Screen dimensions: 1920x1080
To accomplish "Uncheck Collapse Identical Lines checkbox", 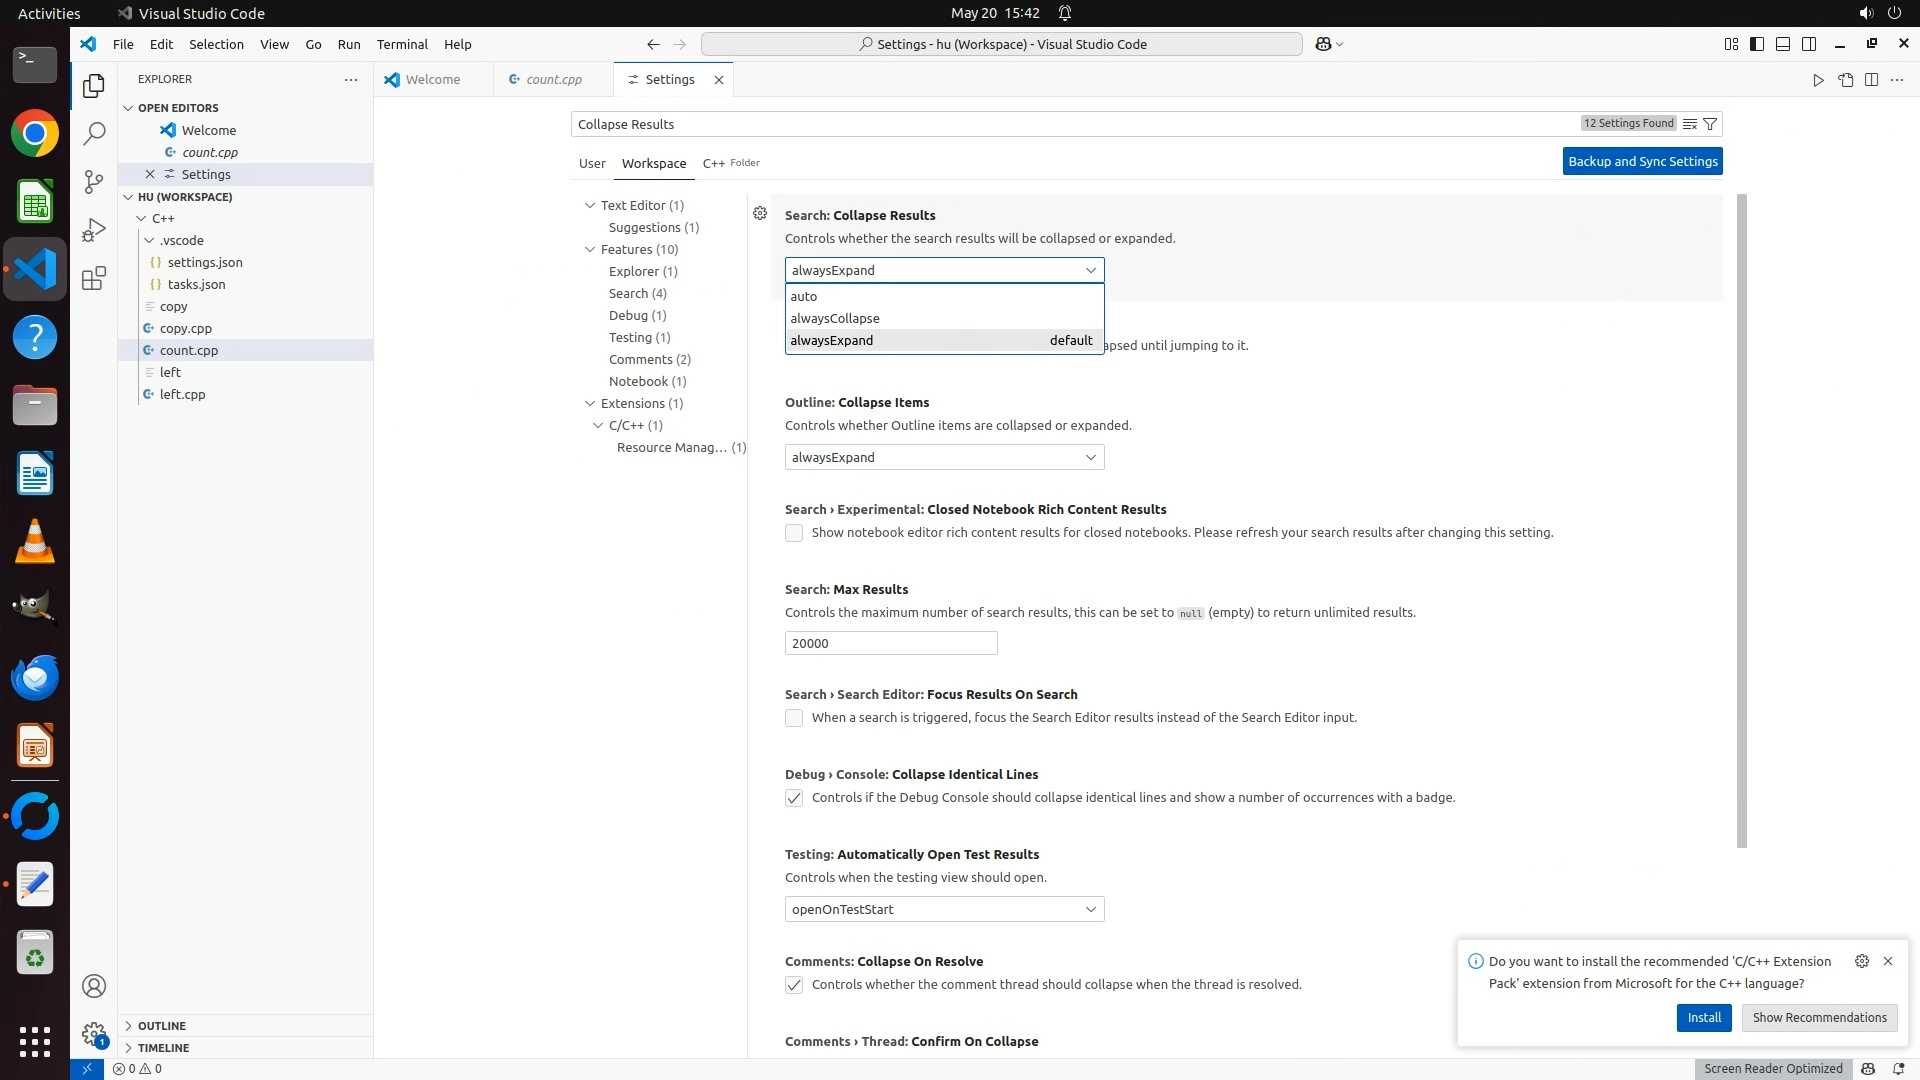I will click(x=794, y=798).
